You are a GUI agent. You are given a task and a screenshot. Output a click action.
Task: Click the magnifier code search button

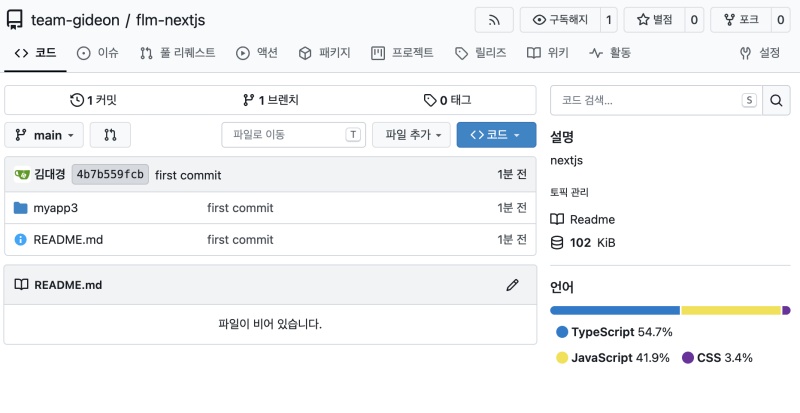[x=776, y=100]
